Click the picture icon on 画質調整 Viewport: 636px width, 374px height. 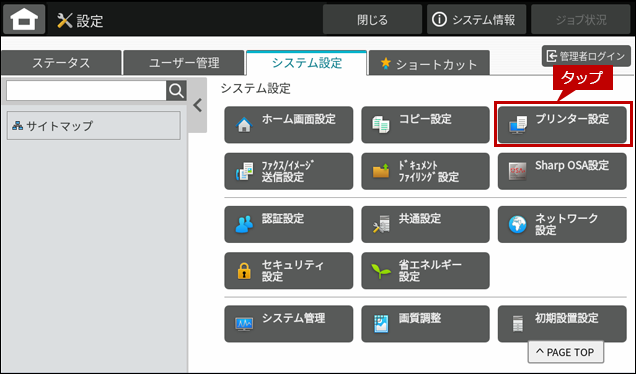tap(381, 324)
